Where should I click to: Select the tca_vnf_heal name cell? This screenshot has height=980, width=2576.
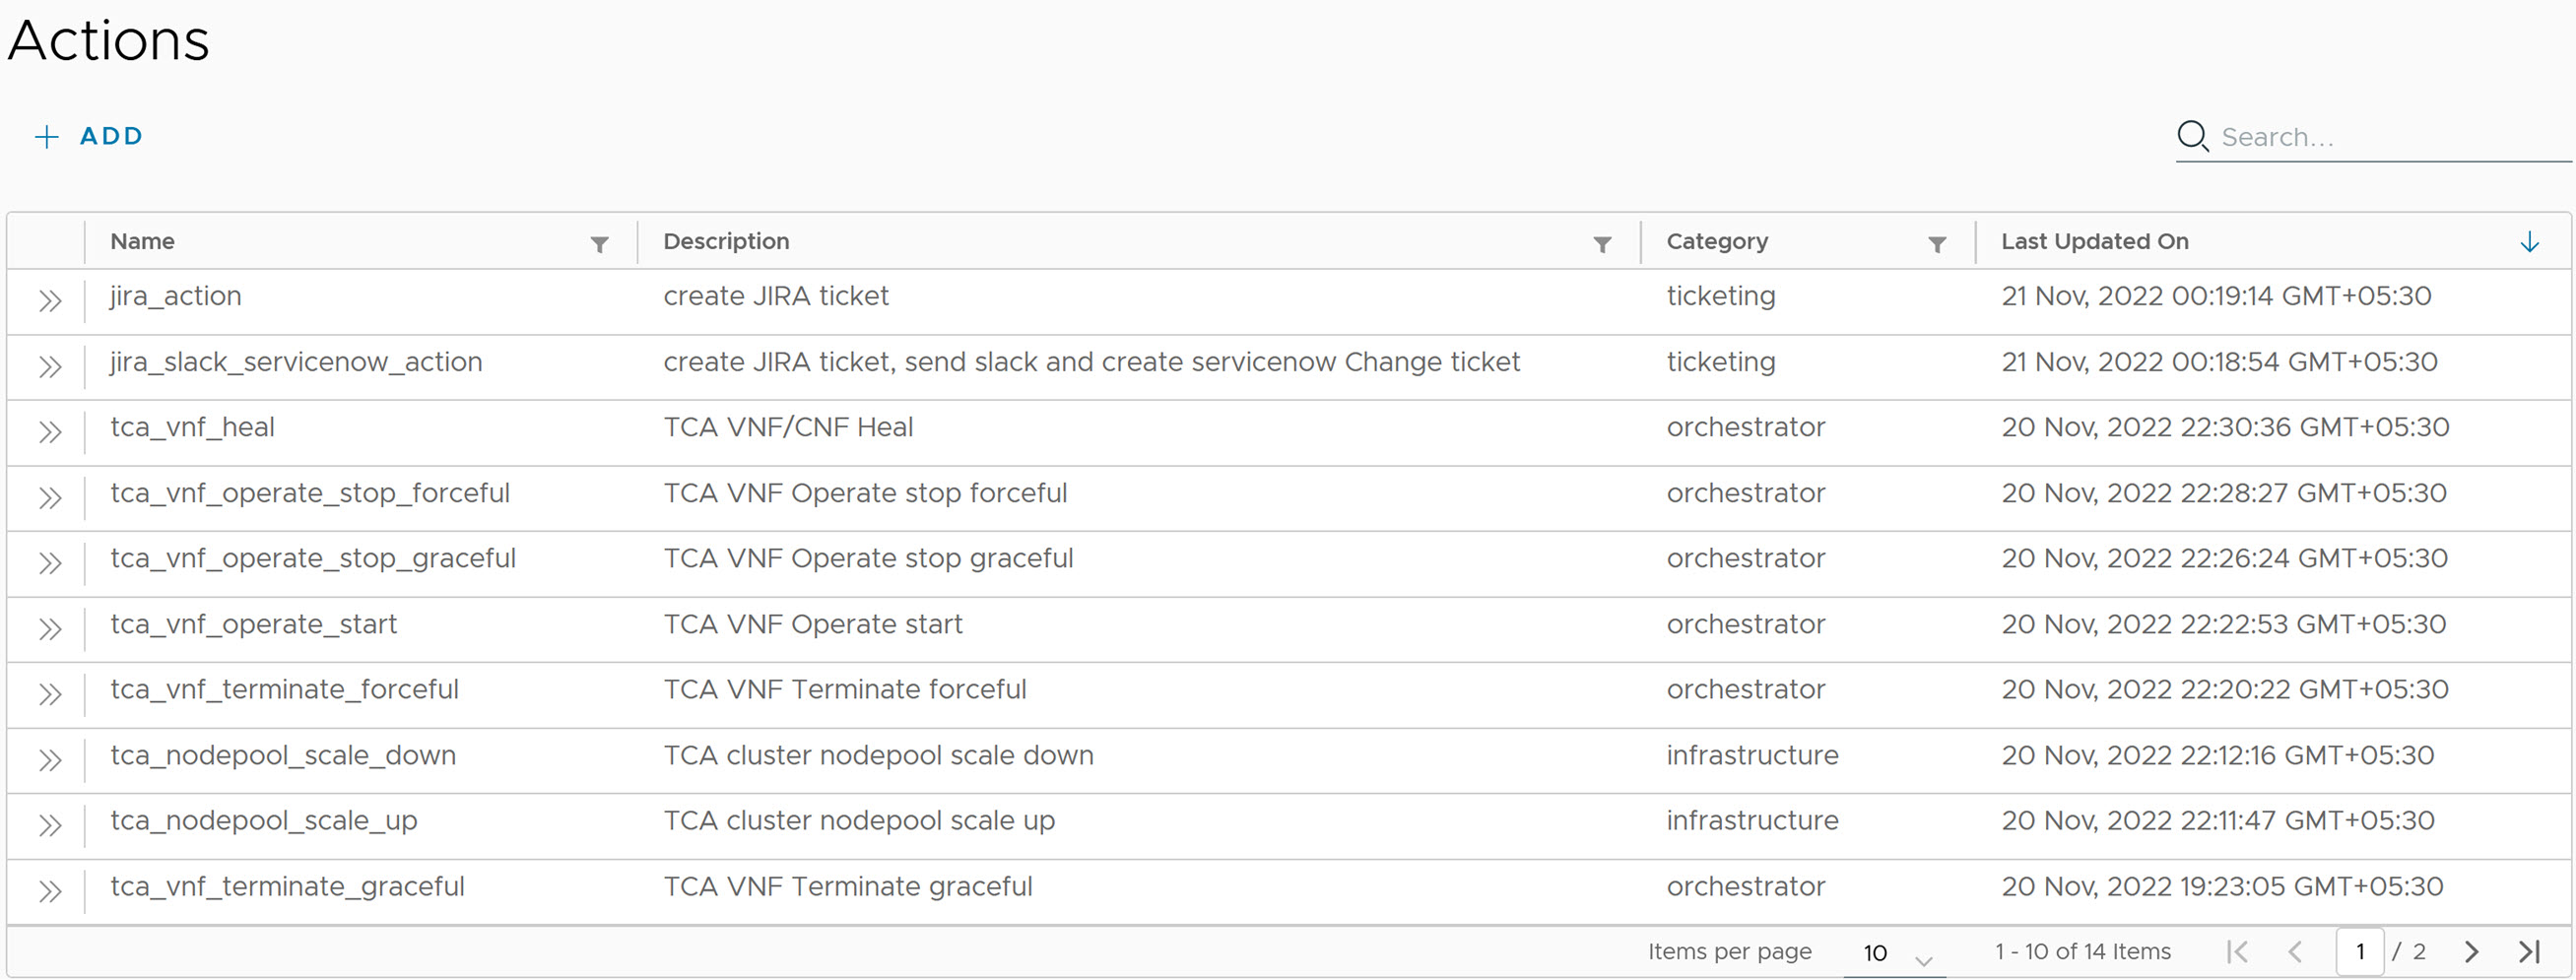(x=192, y=427)
